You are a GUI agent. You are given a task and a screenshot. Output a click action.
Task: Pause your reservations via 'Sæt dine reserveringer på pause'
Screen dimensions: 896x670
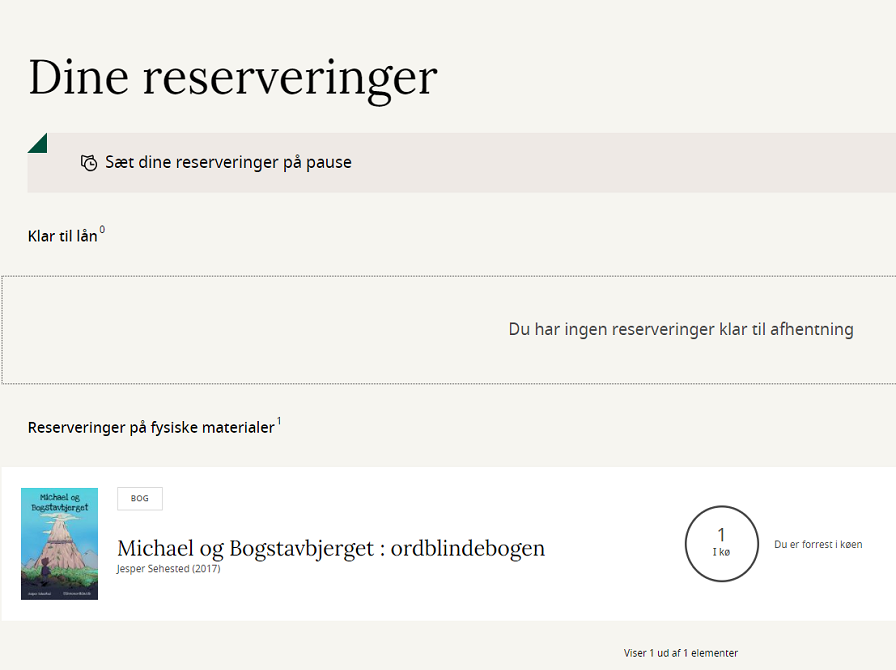pos(229,162)
